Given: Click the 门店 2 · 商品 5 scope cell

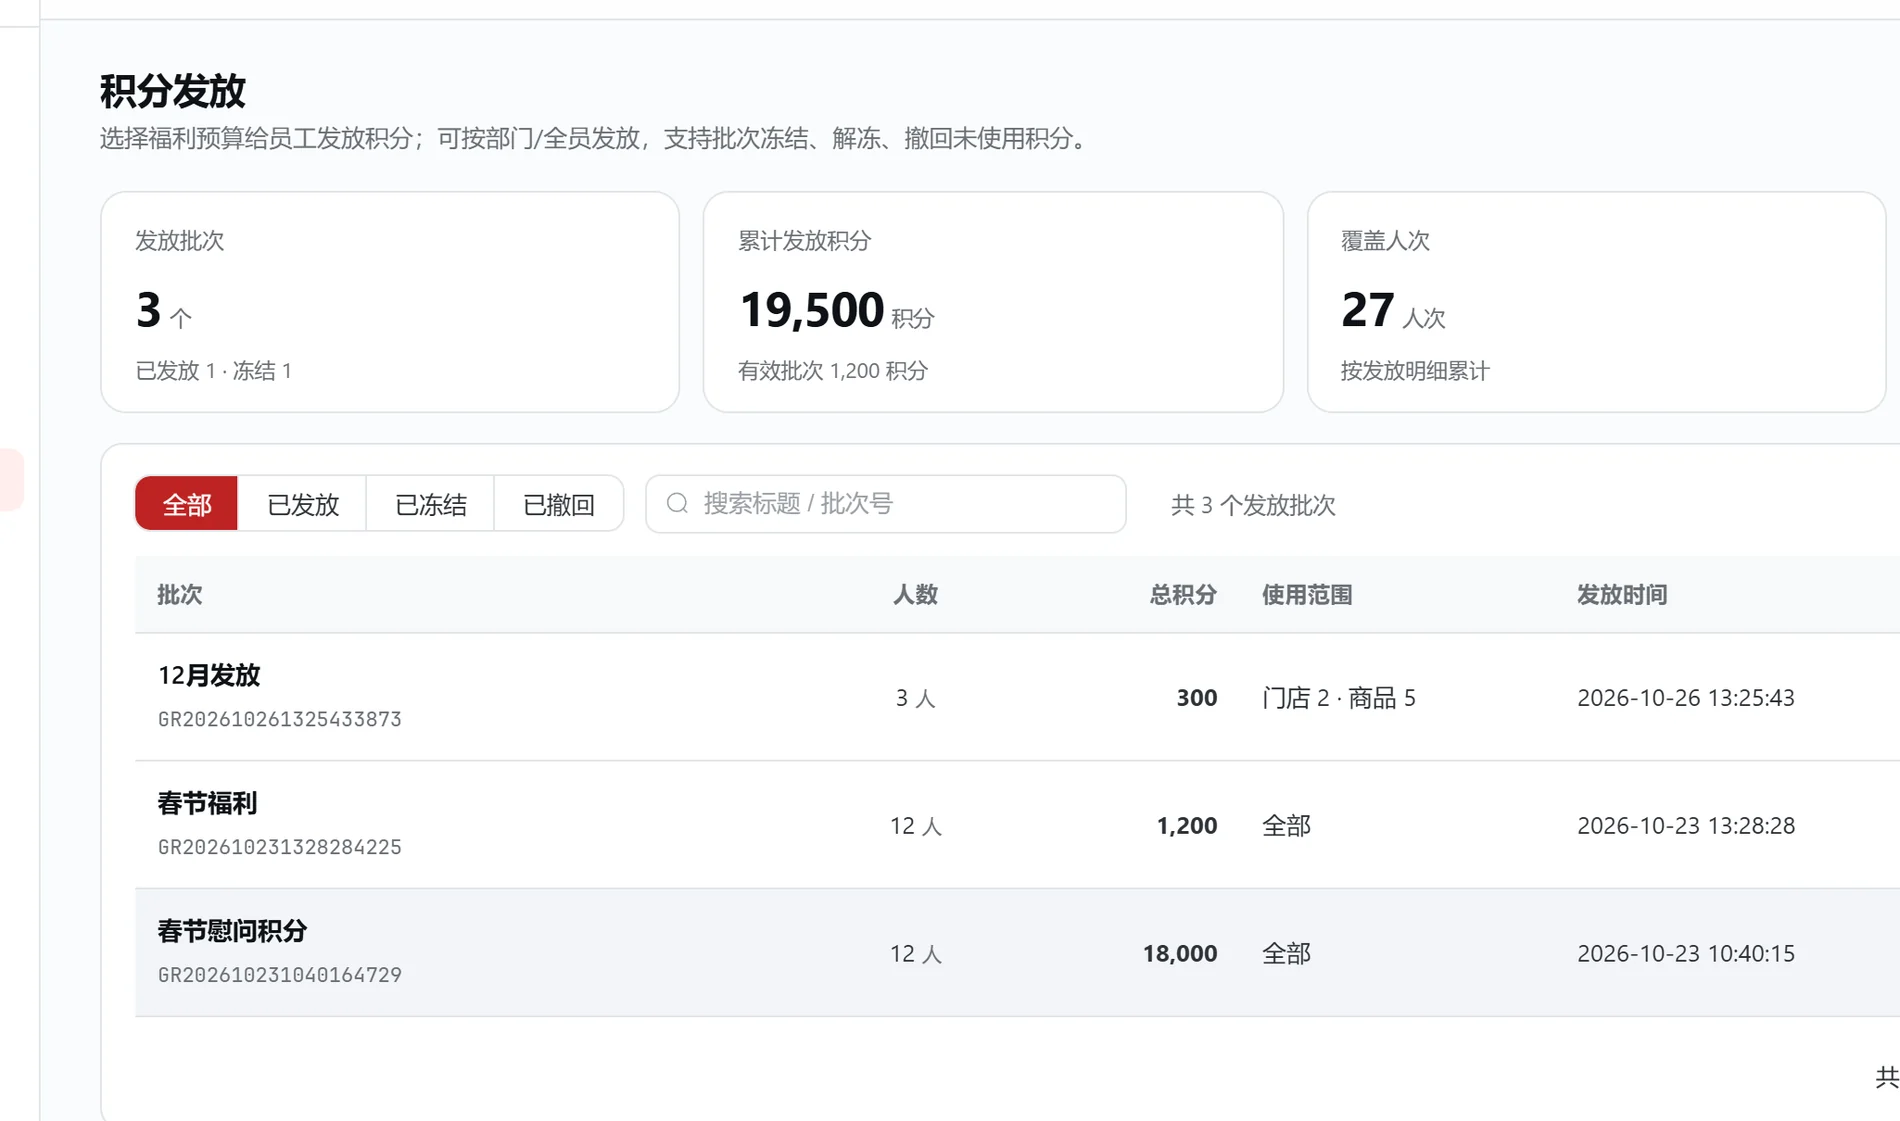Looking at the screenshot, I should click(1339, 698).
